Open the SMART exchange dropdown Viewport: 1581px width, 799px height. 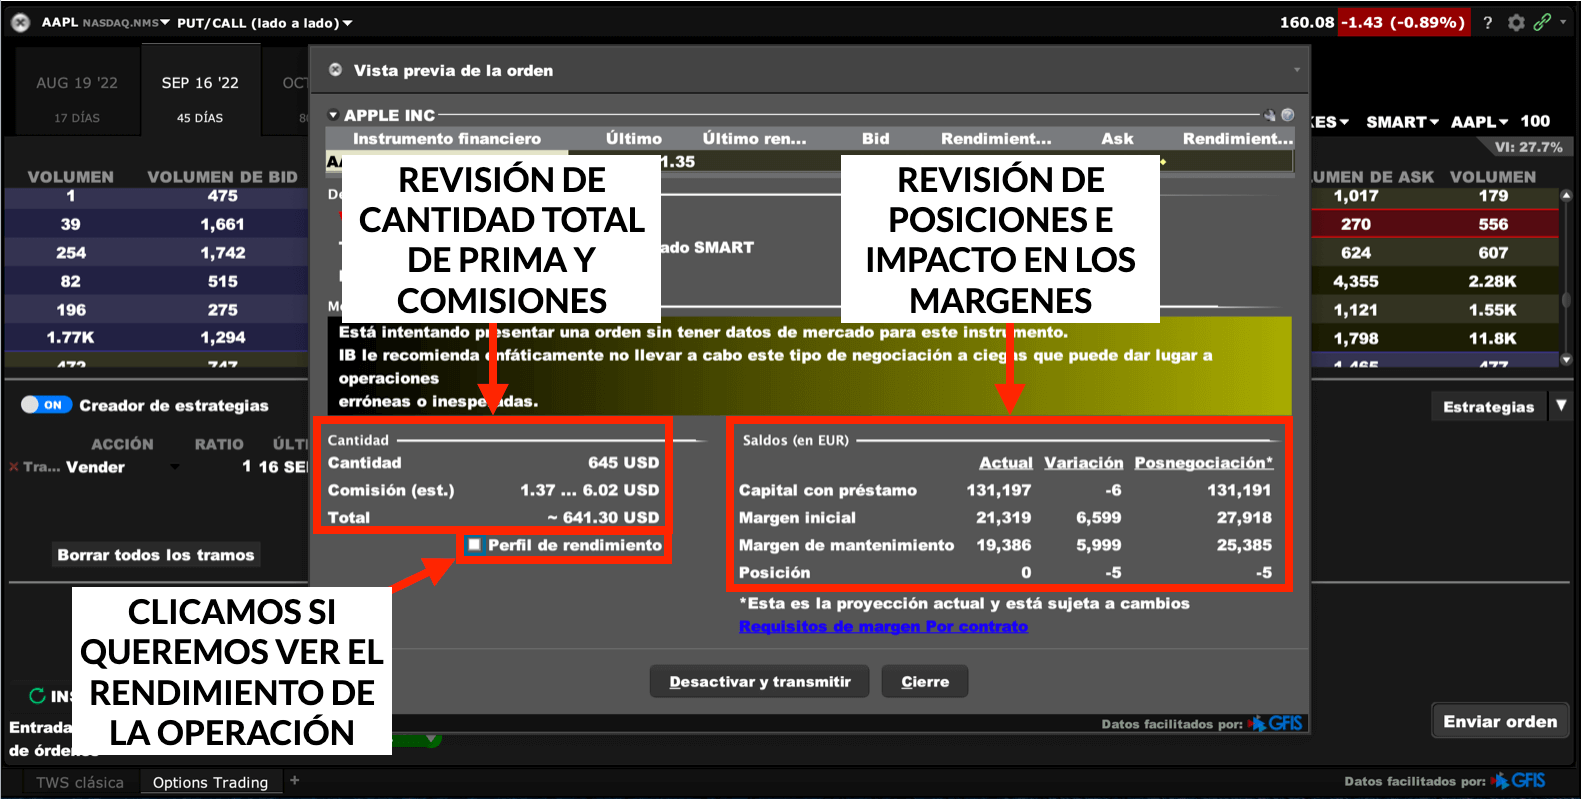[x=1402, y=122]
